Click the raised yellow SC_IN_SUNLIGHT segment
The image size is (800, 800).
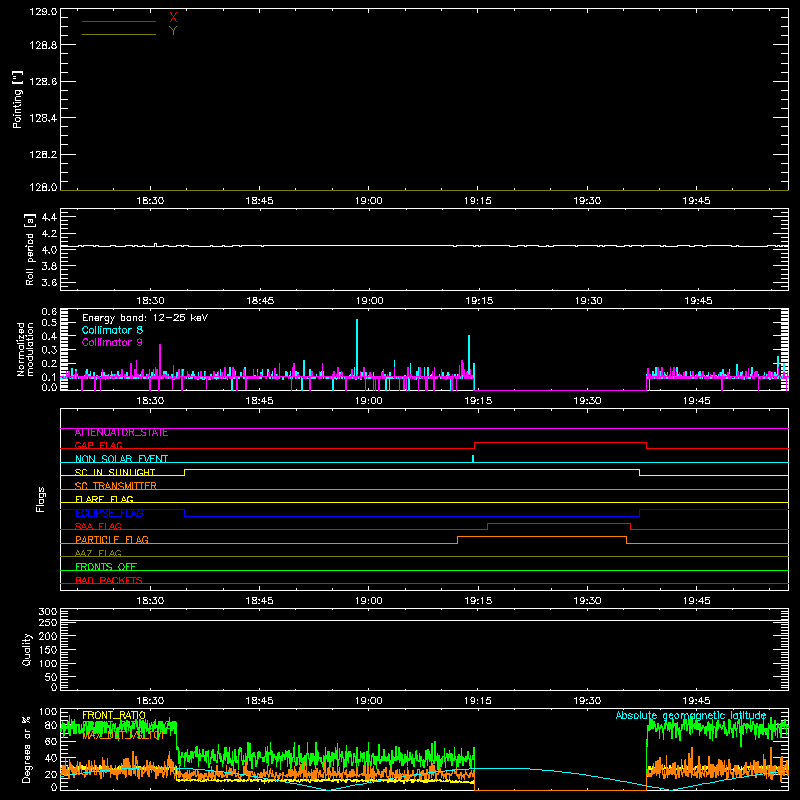click(x=412, y=469)
